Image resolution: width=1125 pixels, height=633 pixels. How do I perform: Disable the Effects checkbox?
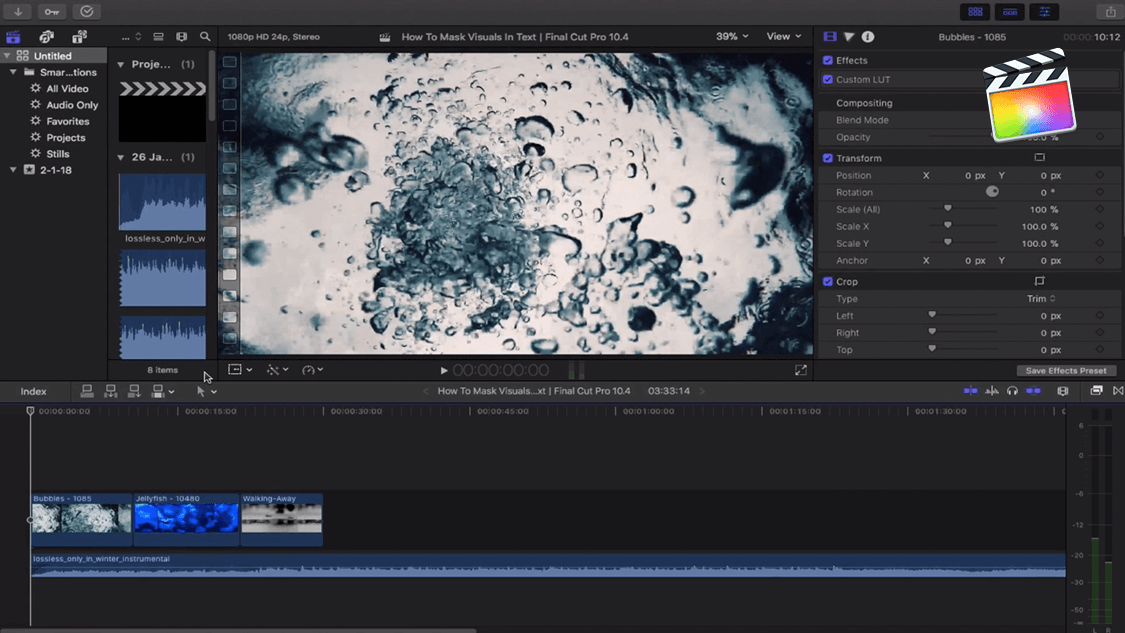[x=828, y=61]
